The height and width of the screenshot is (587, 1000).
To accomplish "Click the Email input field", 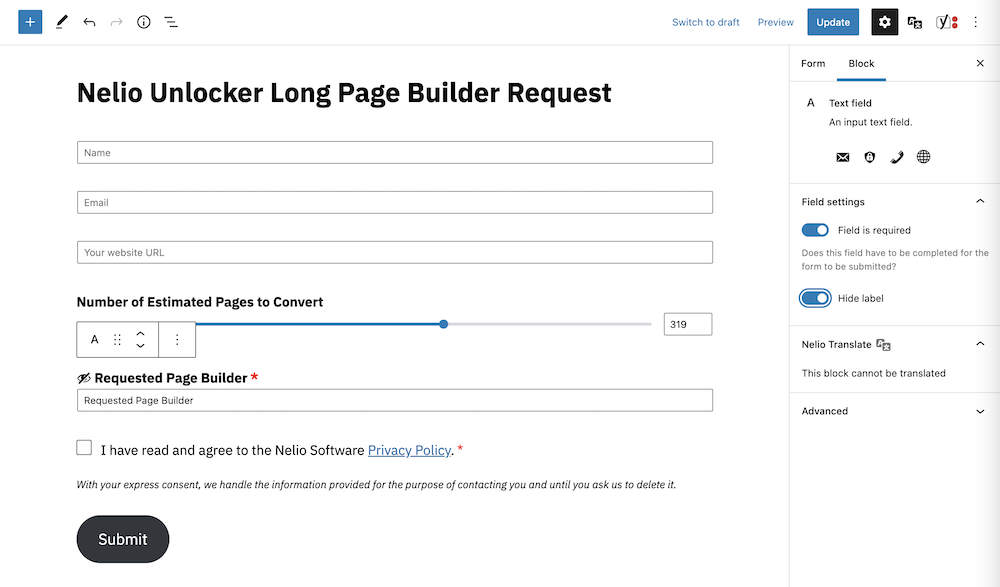I will pyautogui.click(x=395, y=202).
